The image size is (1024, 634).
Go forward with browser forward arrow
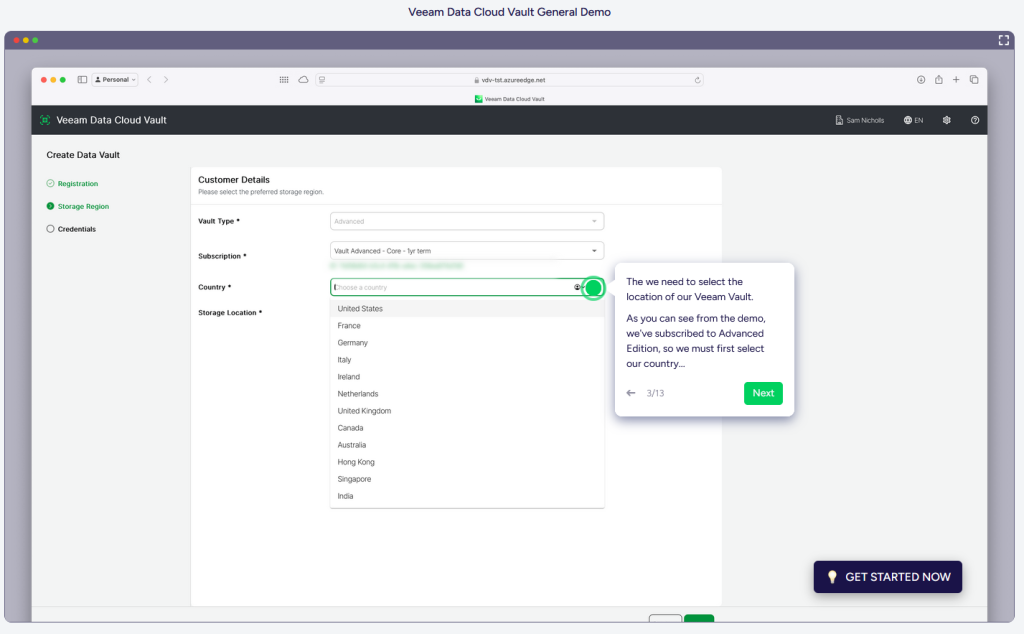click(x=166, y=80)
